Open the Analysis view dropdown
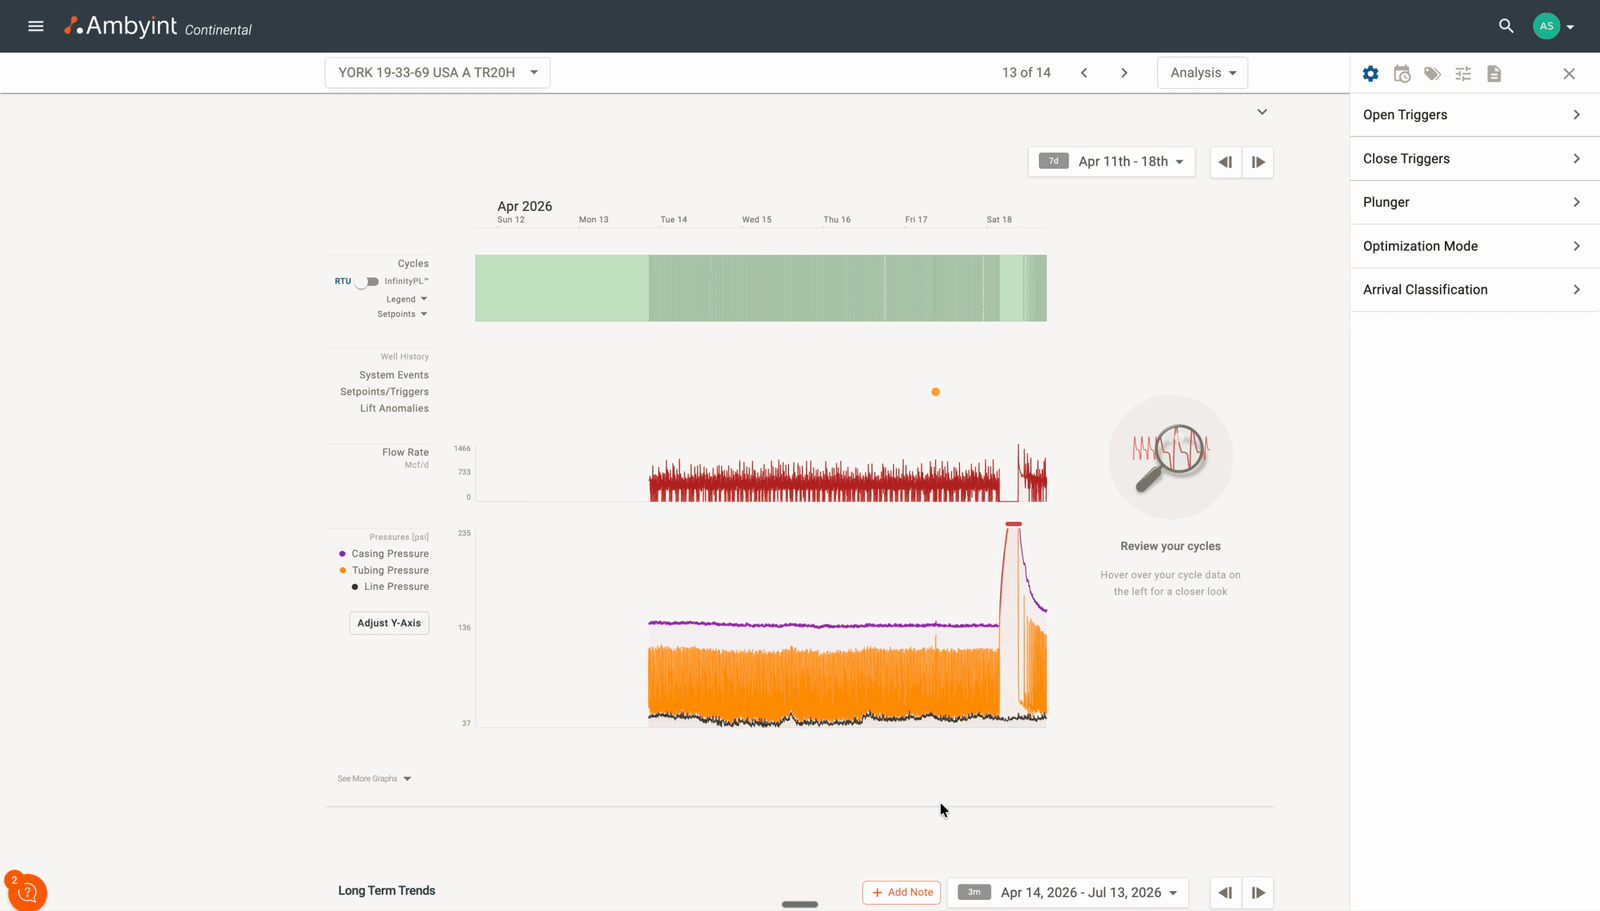This screenshot has height=911, width=1600. click(x=1202, y=73)
